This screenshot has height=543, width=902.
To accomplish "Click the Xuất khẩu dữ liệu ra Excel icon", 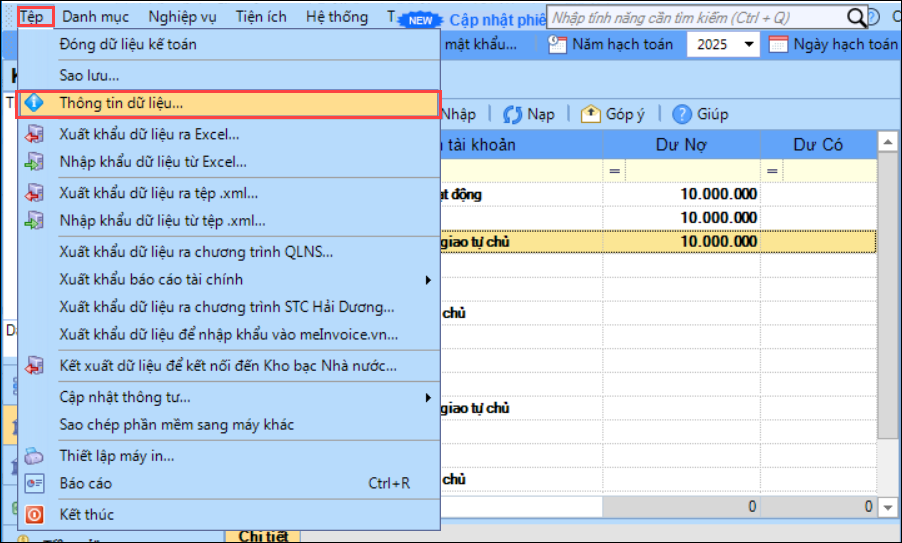I will tap(36, 134).
